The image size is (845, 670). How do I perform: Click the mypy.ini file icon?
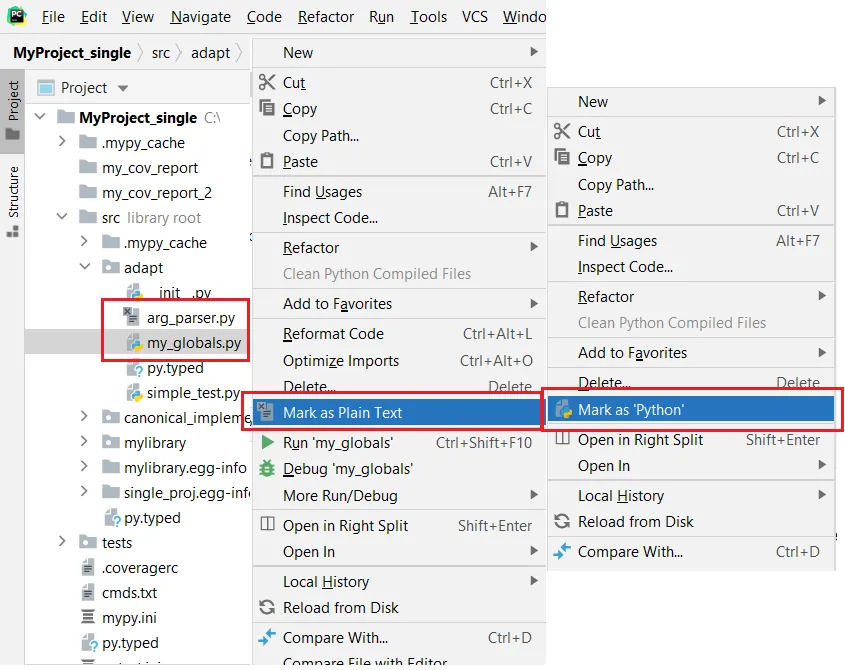tap(87, 616)
